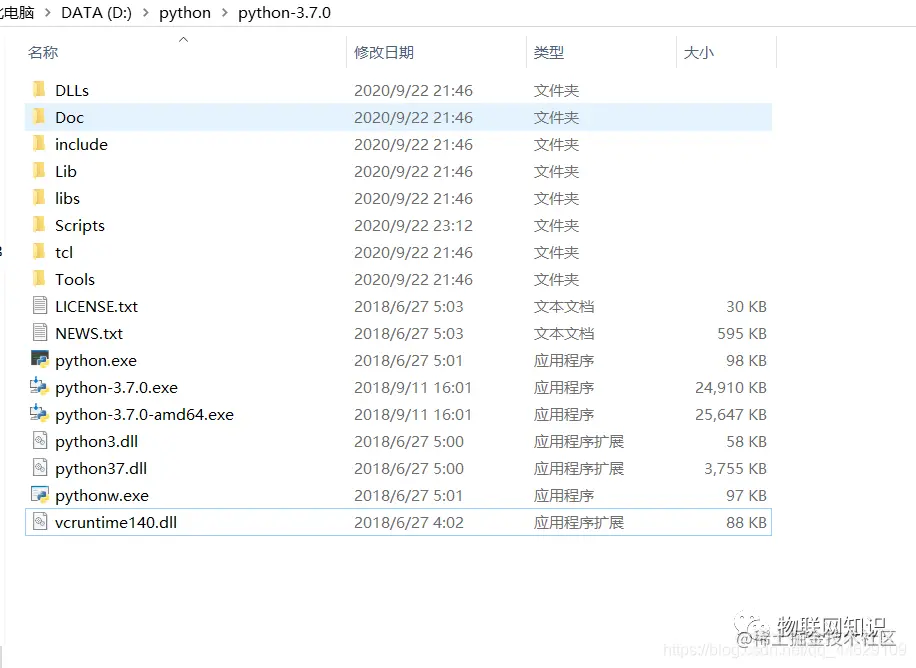
Task: Click the python-3.7.0.exe installer icon
Action: (39, 386)
